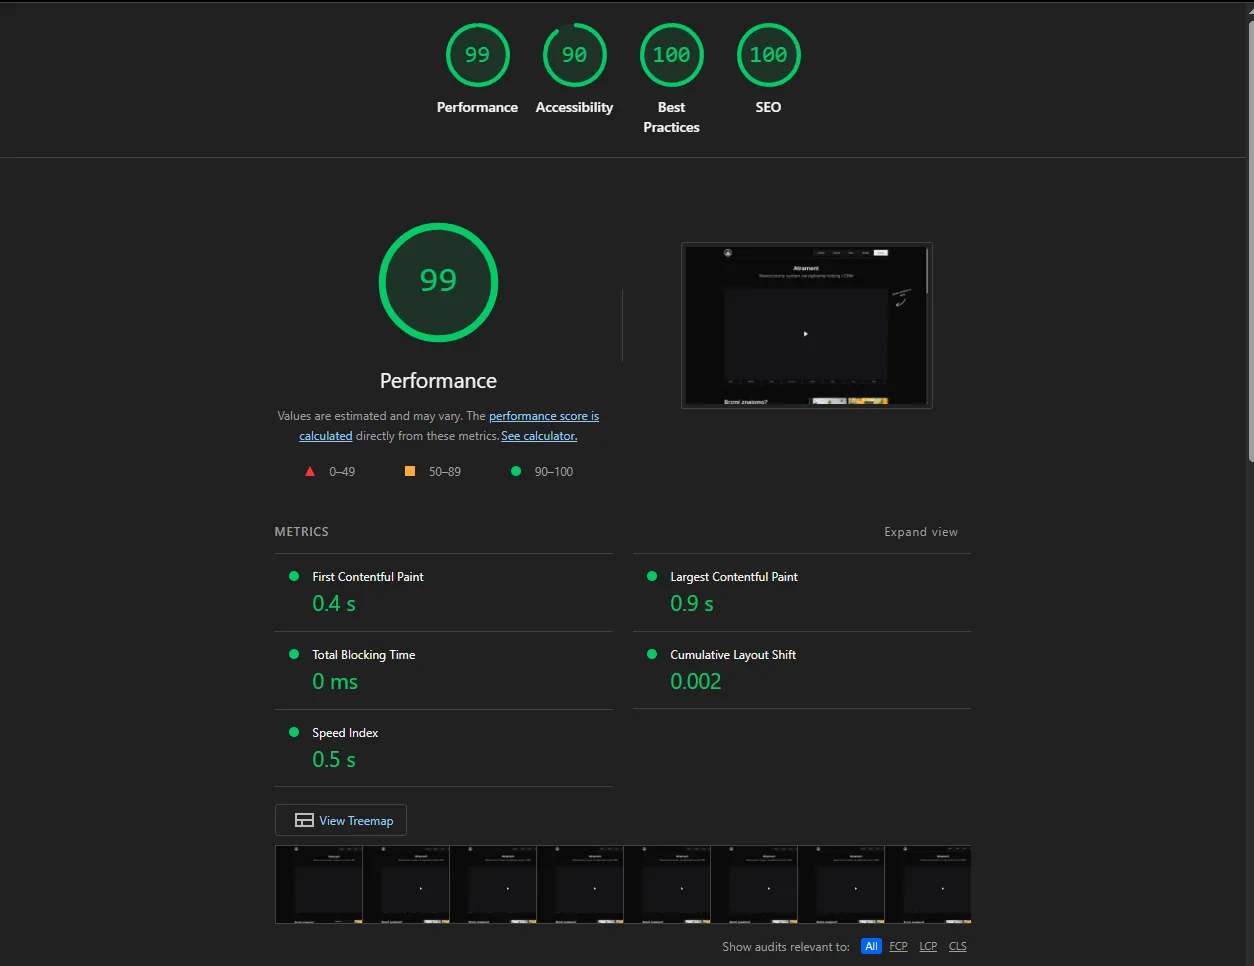Image resolution: width=1254 pixels, height=966 pixels.
Task: Expand the Largest Contentful Paint metric
Action: (x=802, y=592)
